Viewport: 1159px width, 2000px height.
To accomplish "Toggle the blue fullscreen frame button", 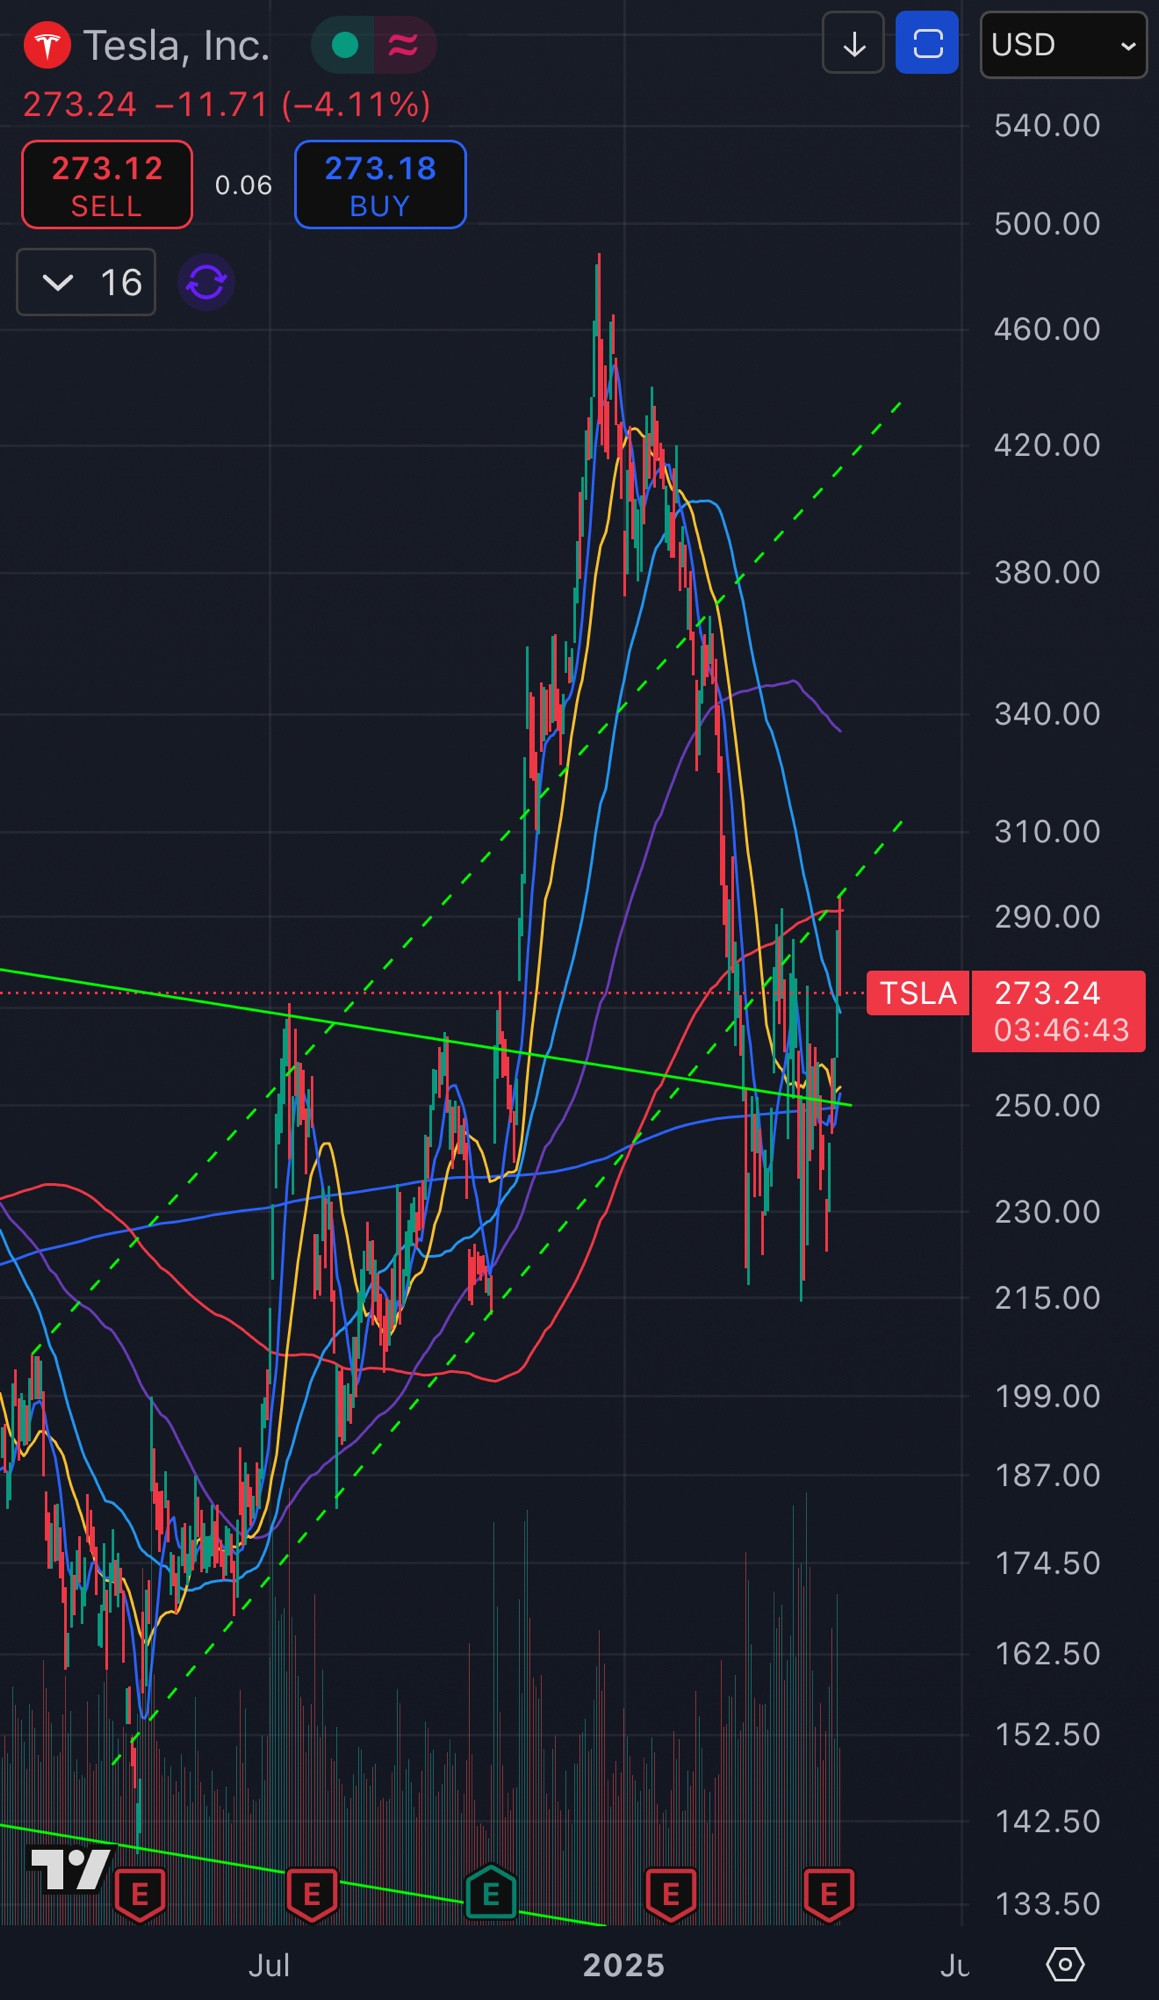I will (x=927, y=43).
